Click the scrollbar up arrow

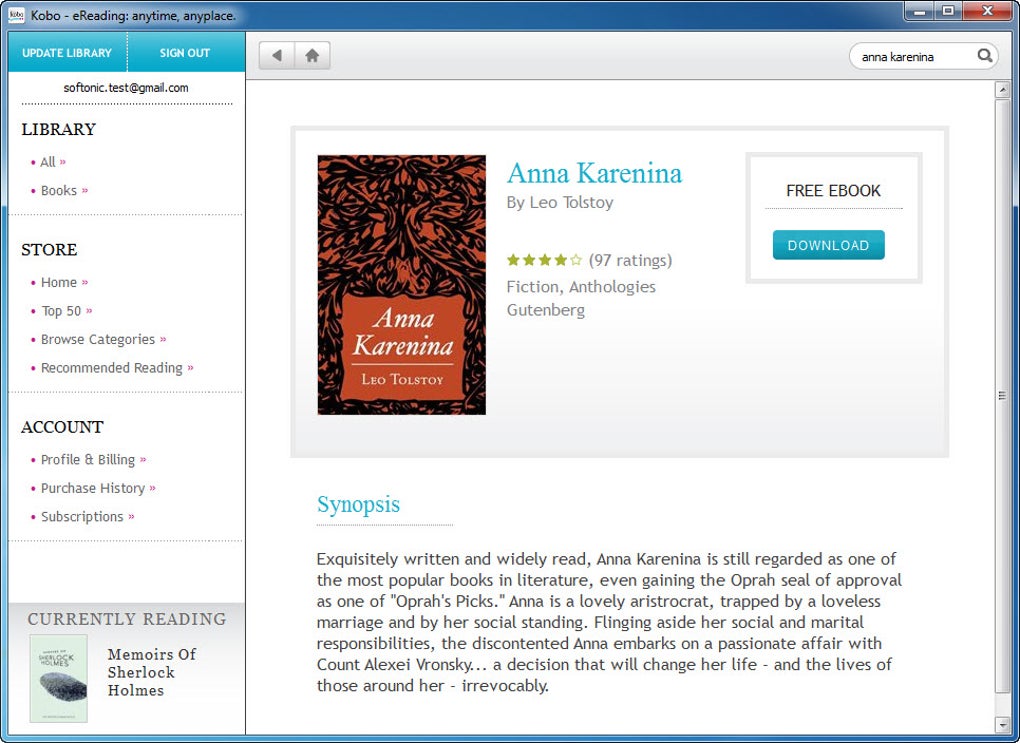[1002, 89]
